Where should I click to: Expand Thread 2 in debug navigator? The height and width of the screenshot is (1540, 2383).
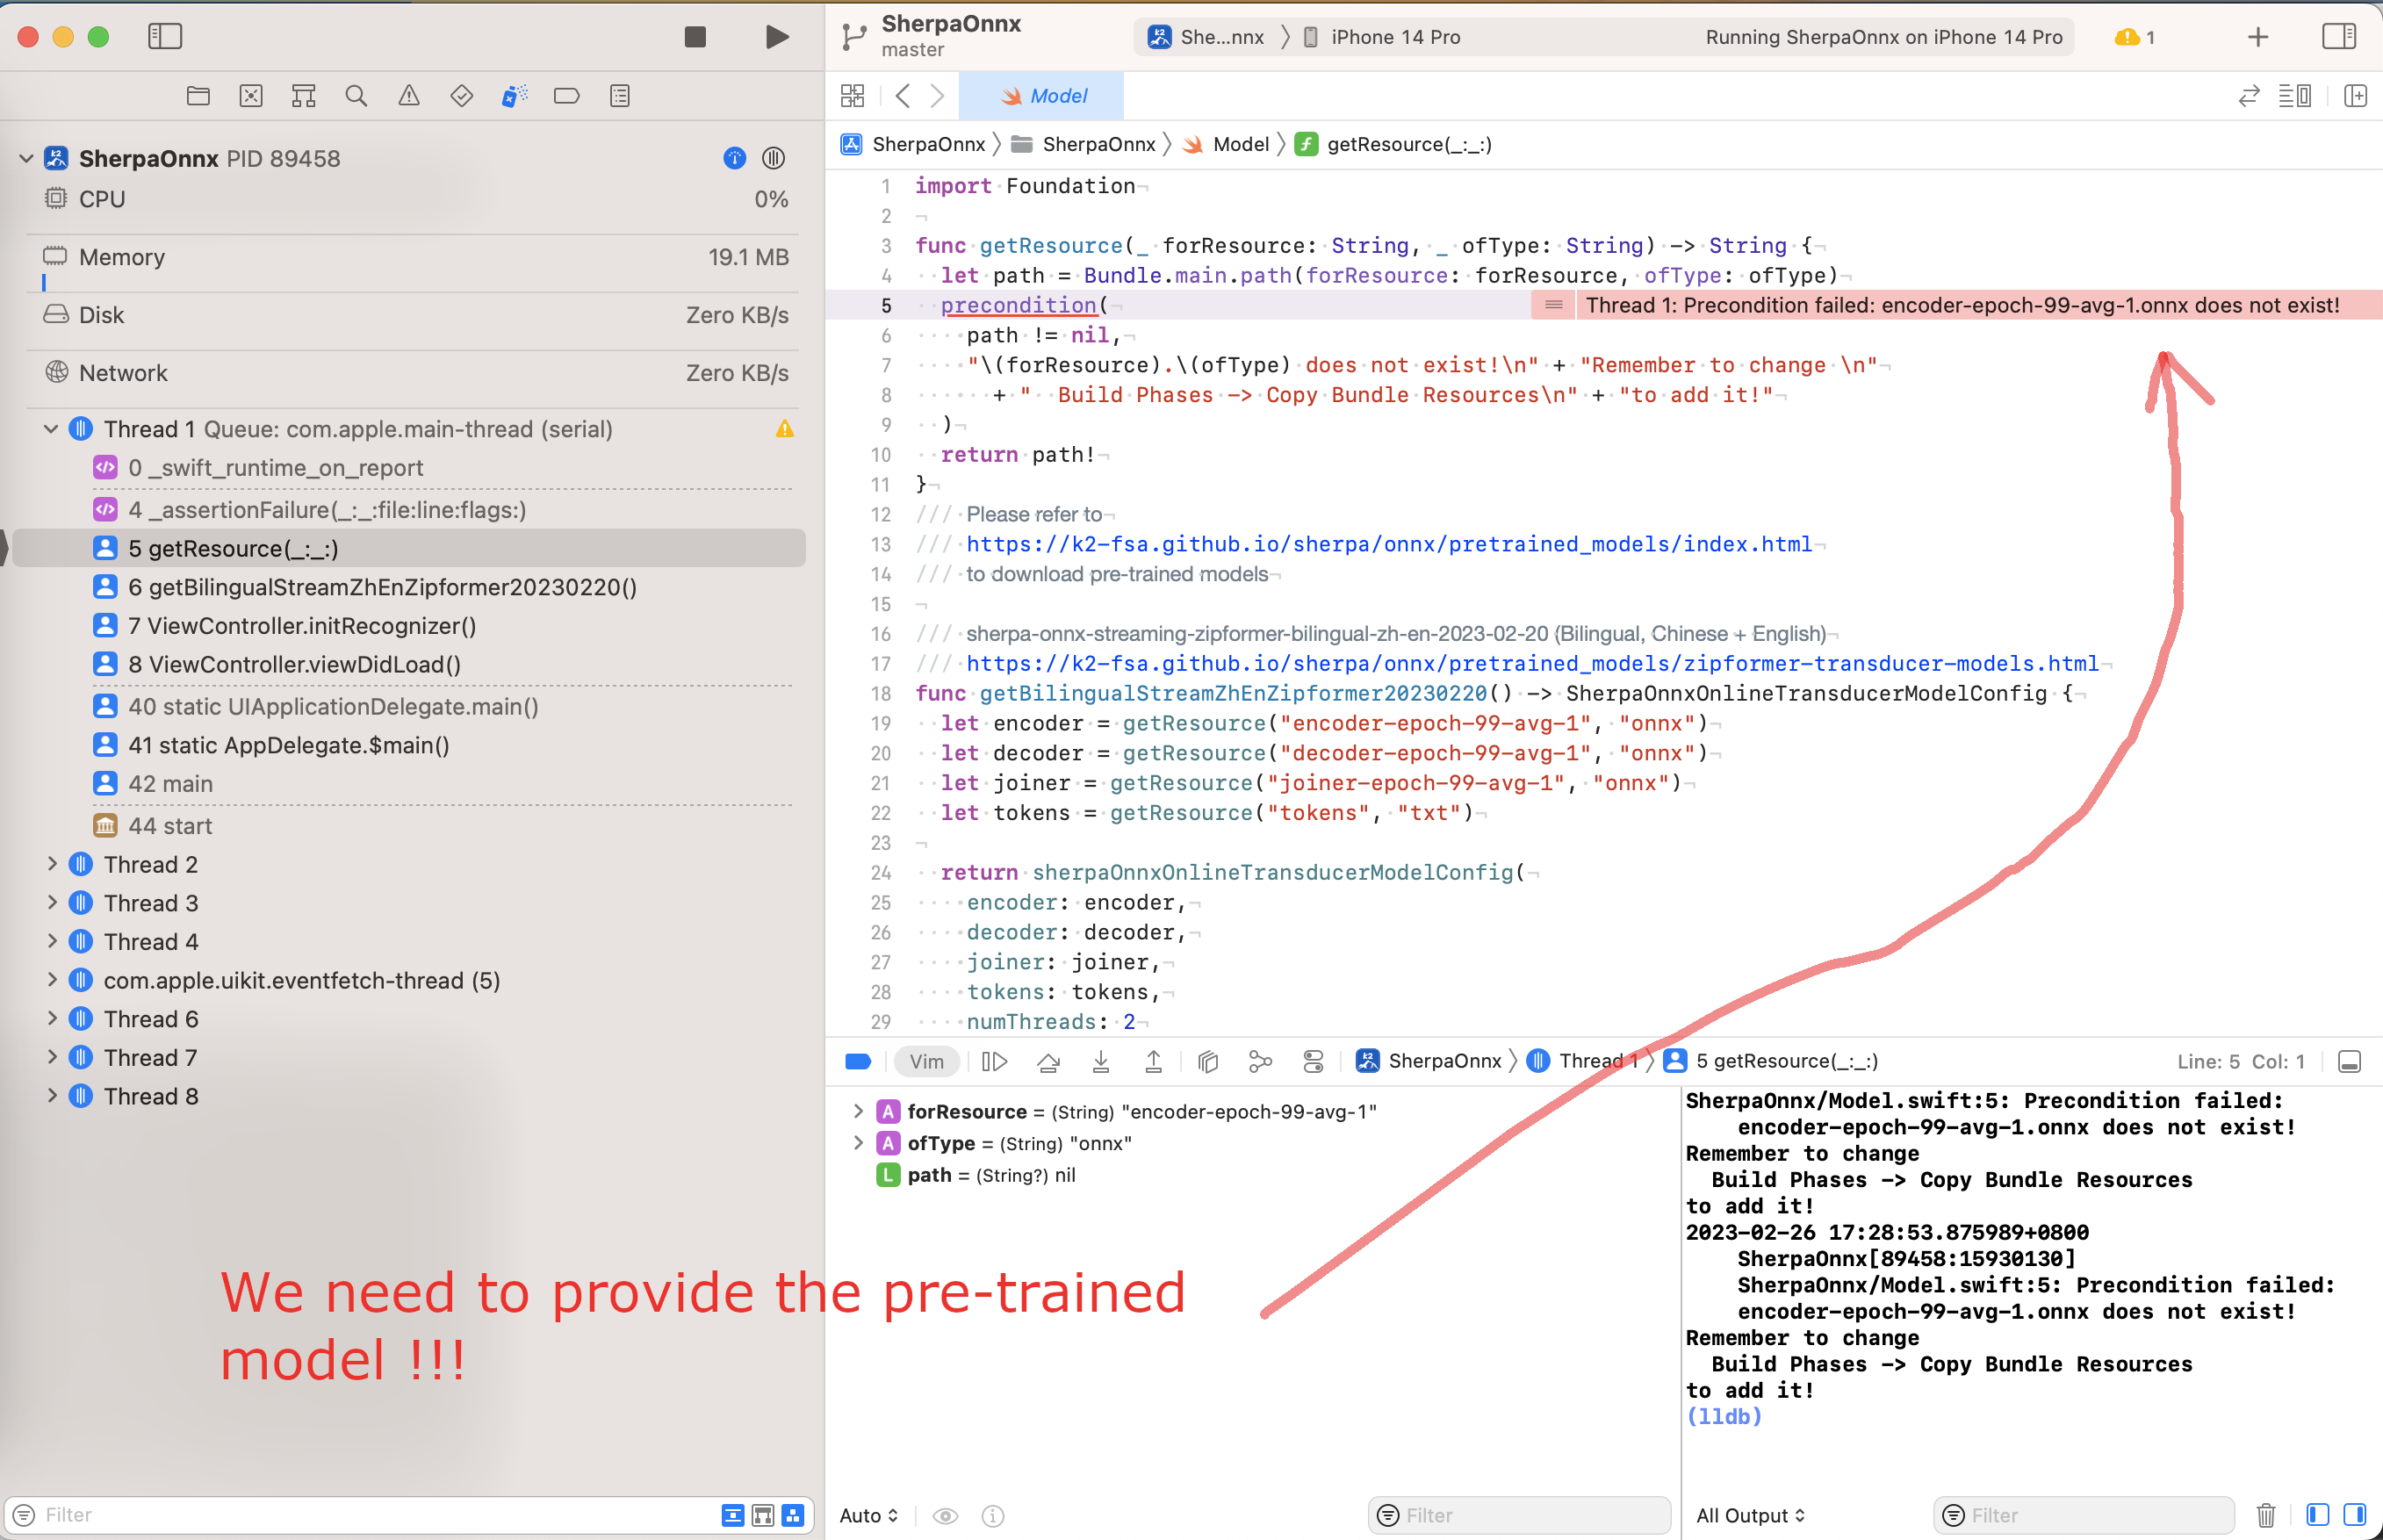tap(52, 864)
